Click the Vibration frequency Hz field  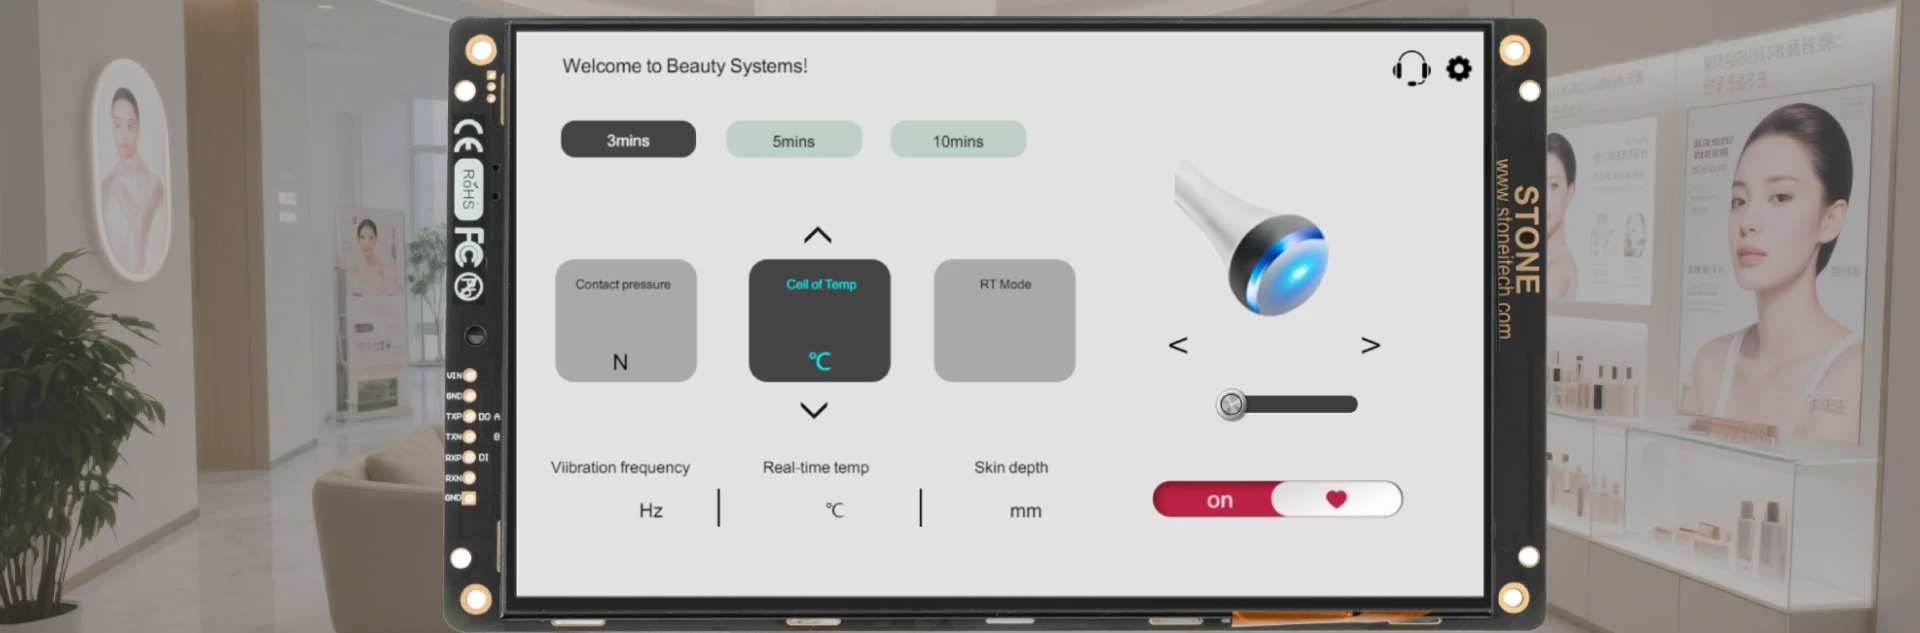click(650, 510)
